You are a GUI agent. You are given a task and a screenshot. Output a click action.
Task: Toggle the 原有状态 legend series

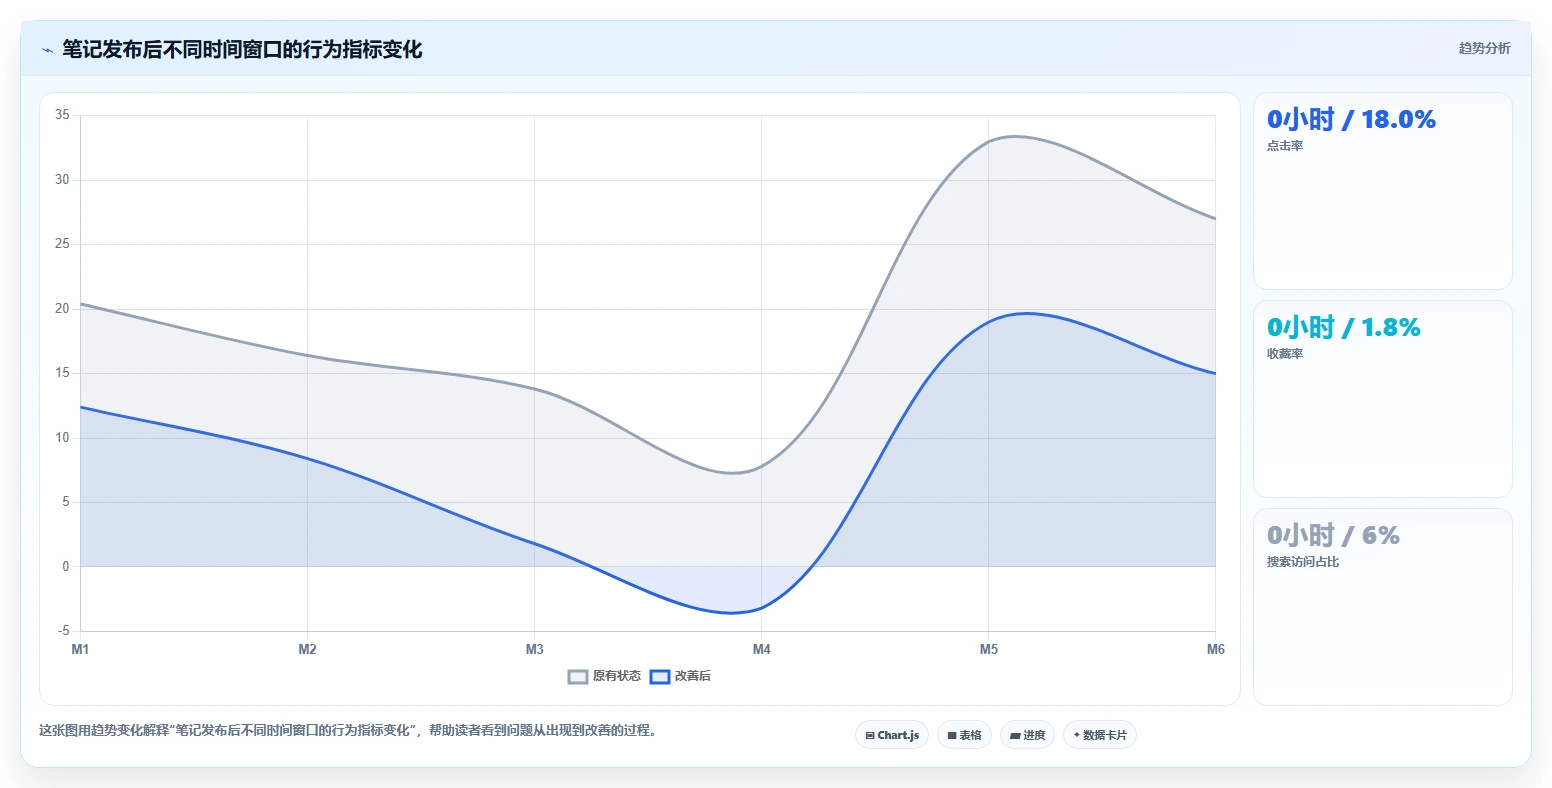(x=604, y=676)
